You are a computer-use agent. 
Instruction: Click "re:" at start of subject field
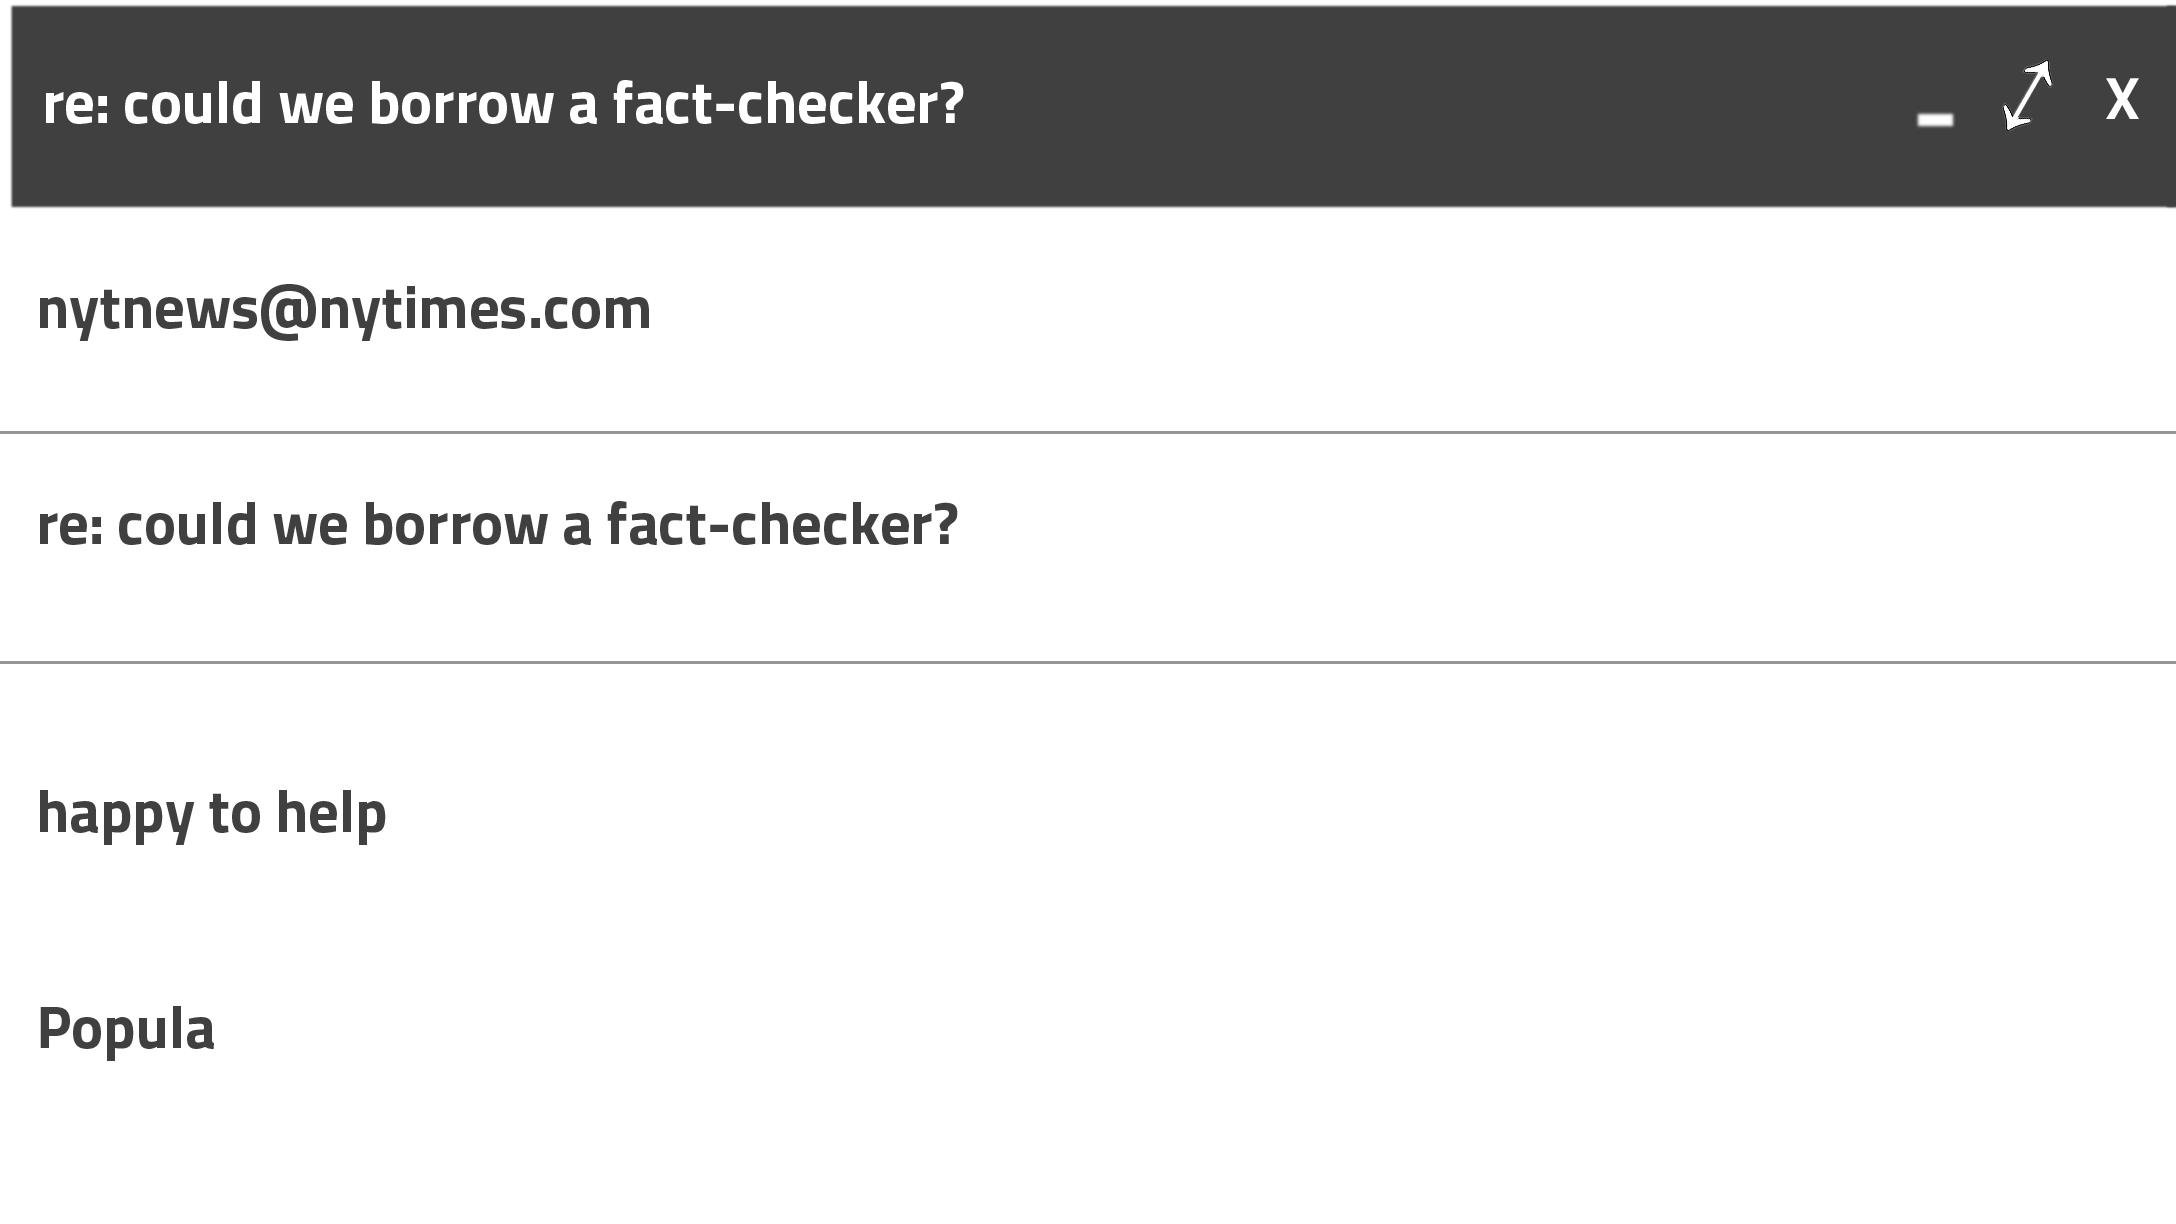pos(70,526)
